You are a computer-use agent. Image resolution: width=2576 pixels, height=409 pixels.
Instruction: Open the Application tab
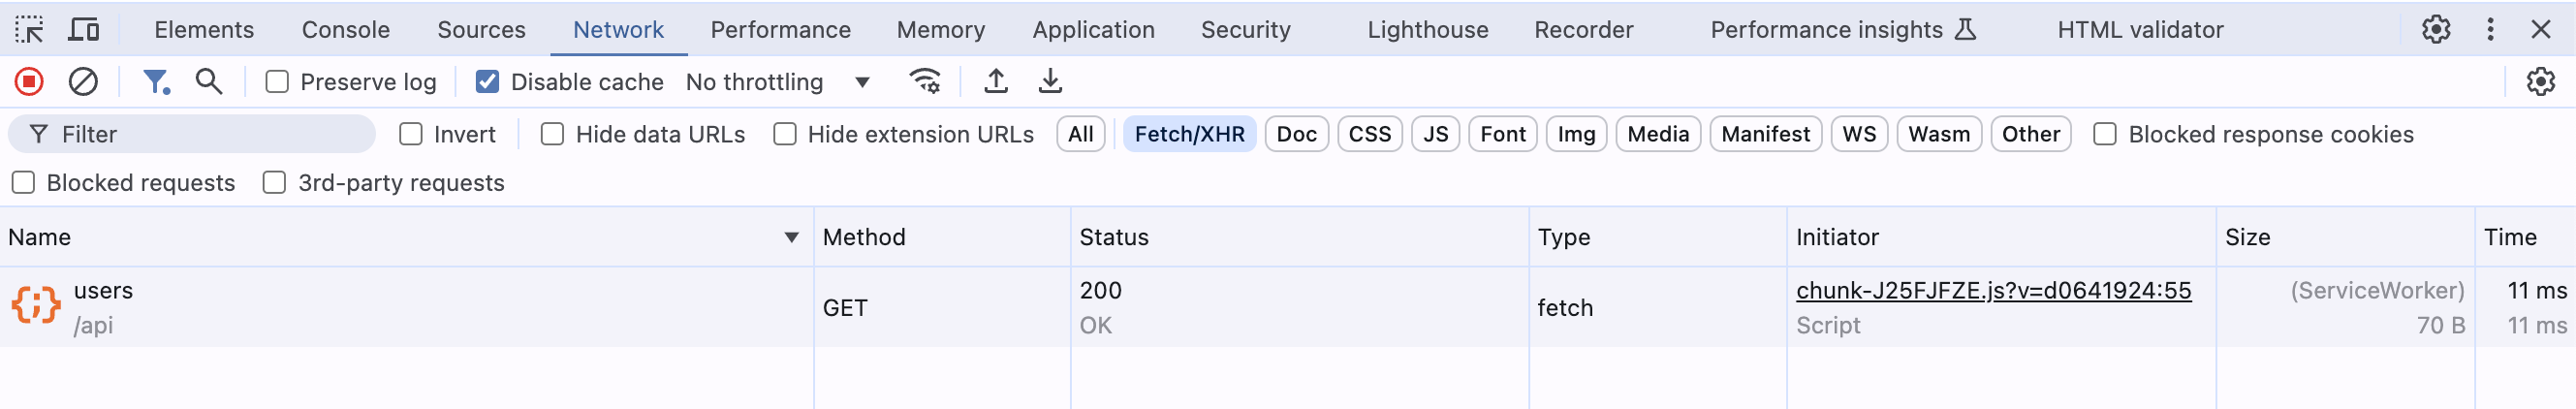(1093, 30)
